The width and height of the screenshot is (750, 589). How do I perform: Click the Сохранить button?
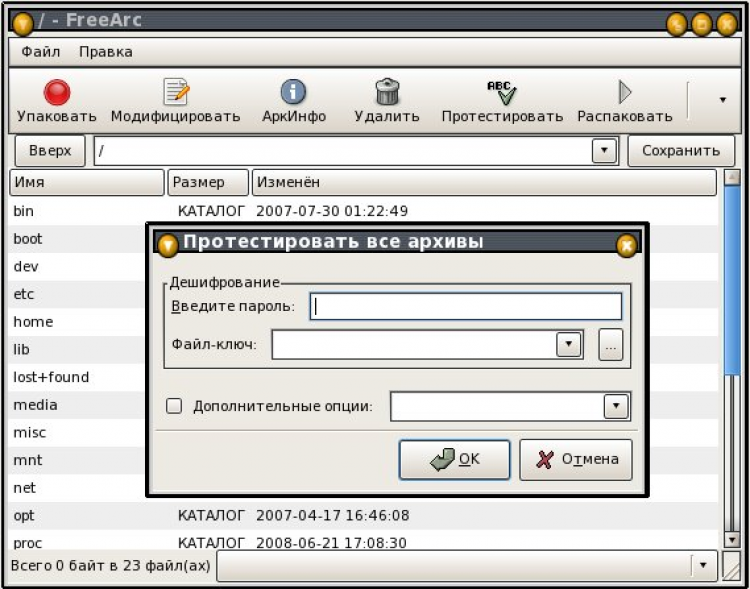point(680,151)
